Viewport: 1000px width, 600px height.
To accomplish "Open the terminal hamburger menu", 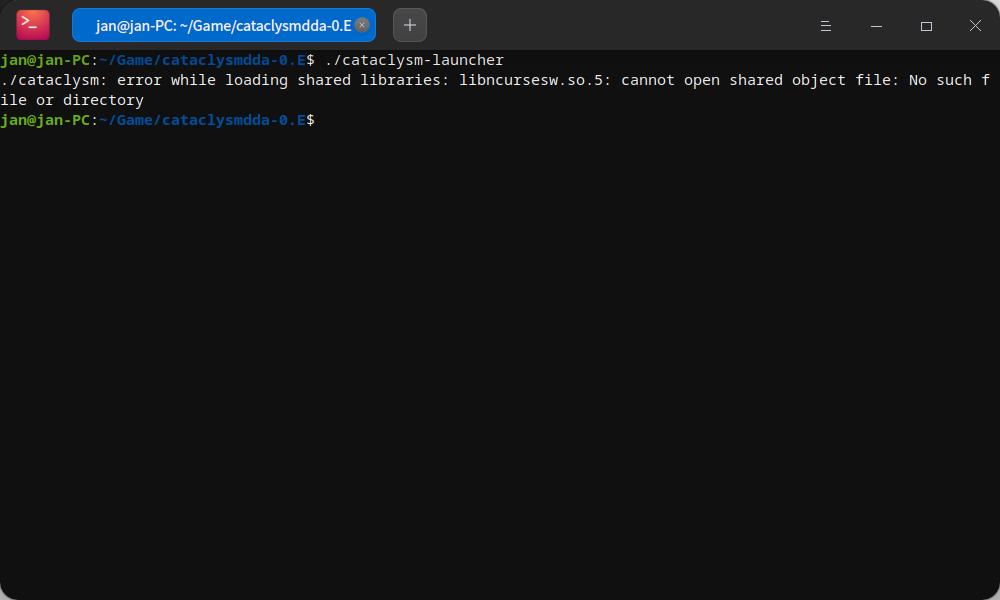I will [826, 26].
